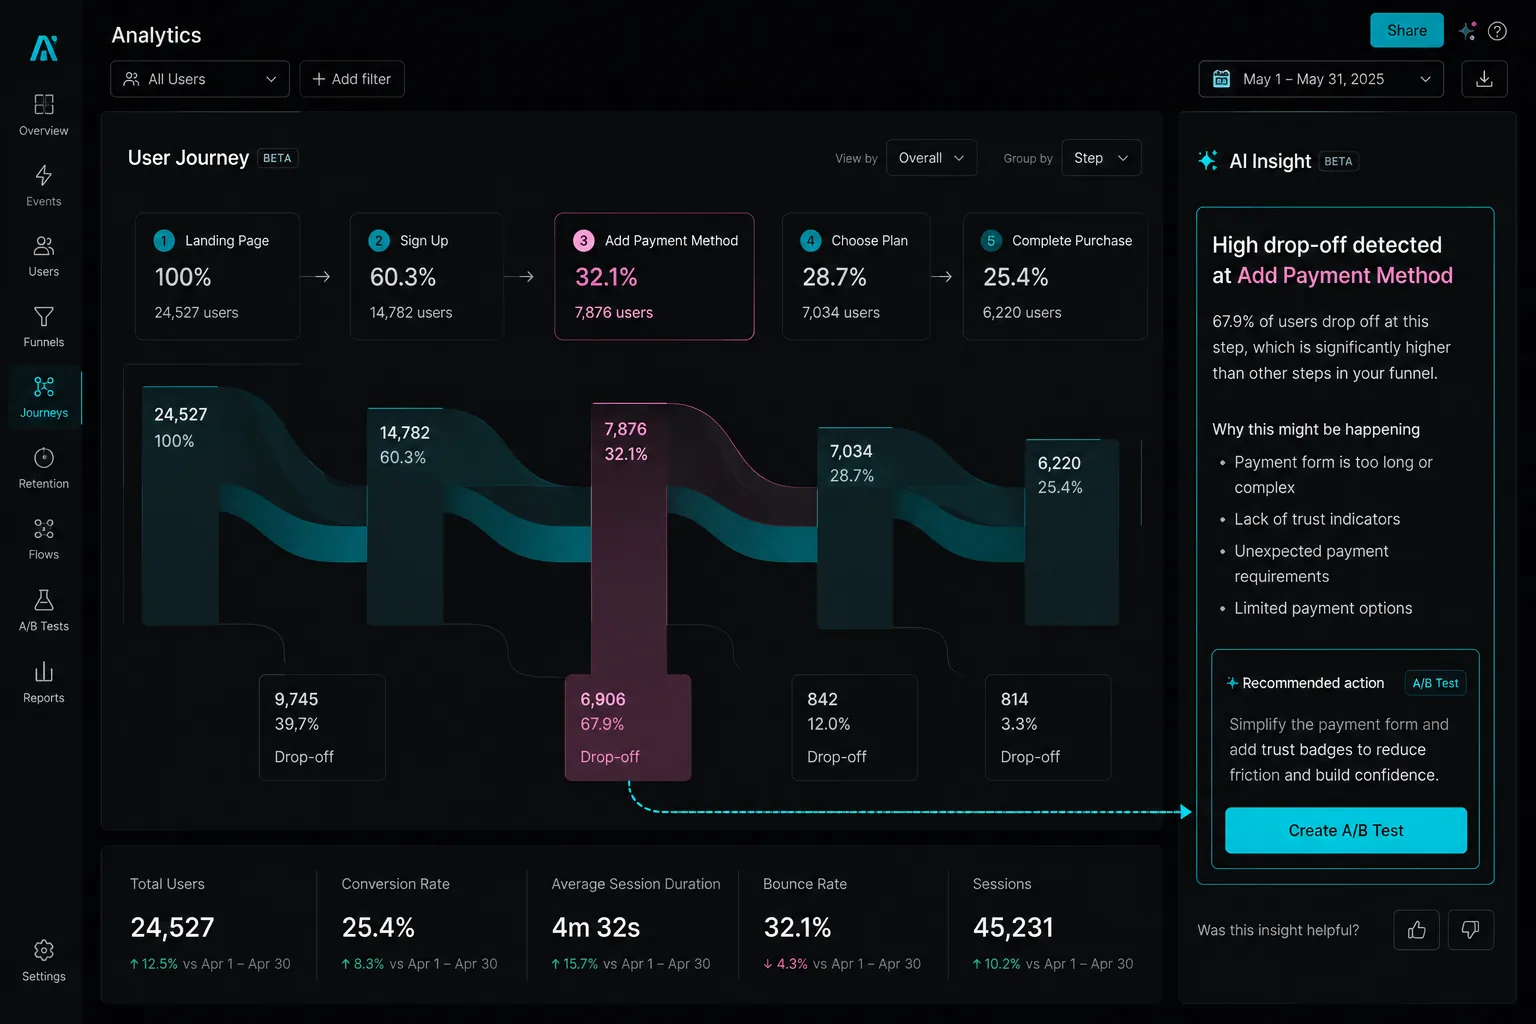Image resolution: width=1536 pixels, height=1024 pixels.
Task: Click the app logo in sidebar
Action: [44, 48]
